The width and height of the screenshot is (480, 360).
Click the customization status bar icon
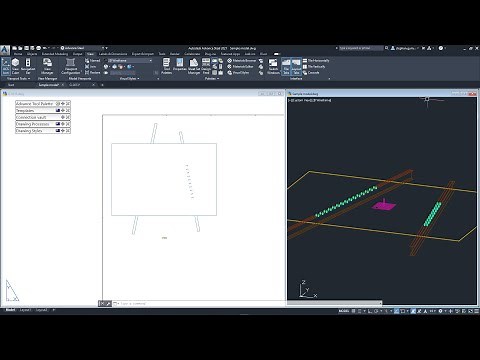point(476,311)
